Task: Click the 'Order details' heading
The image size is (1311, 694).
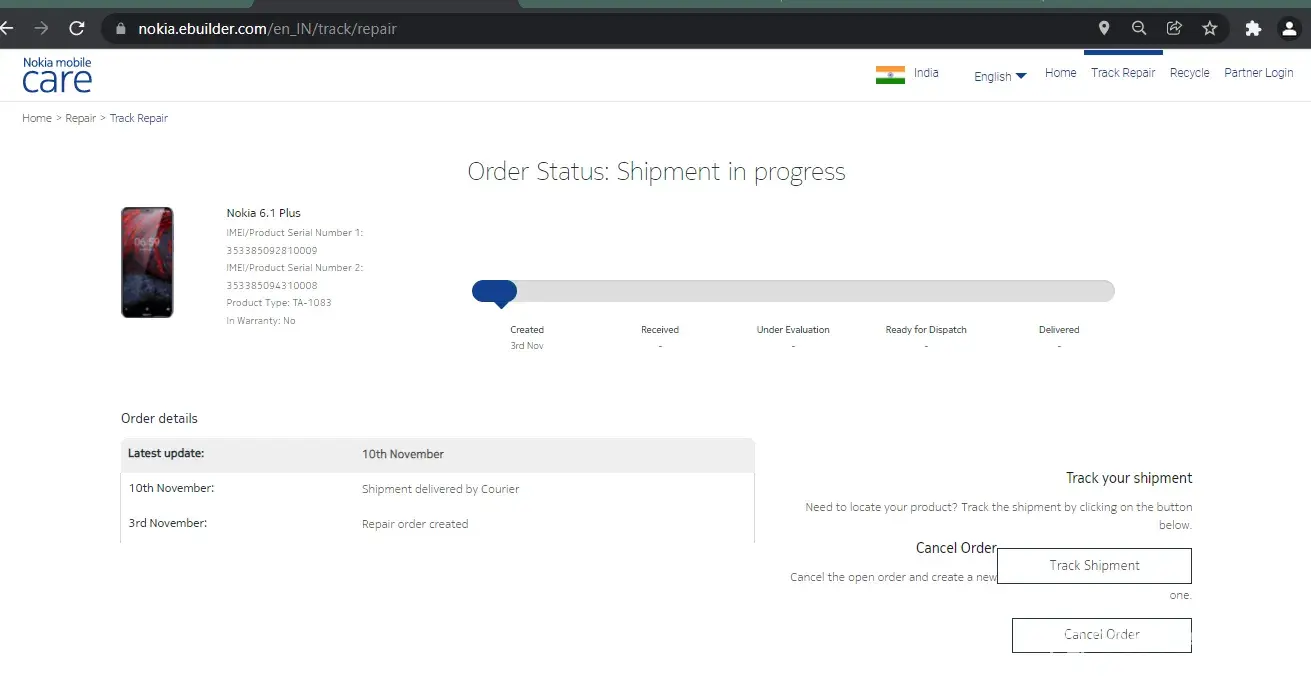Action: [x=159, y=418]
